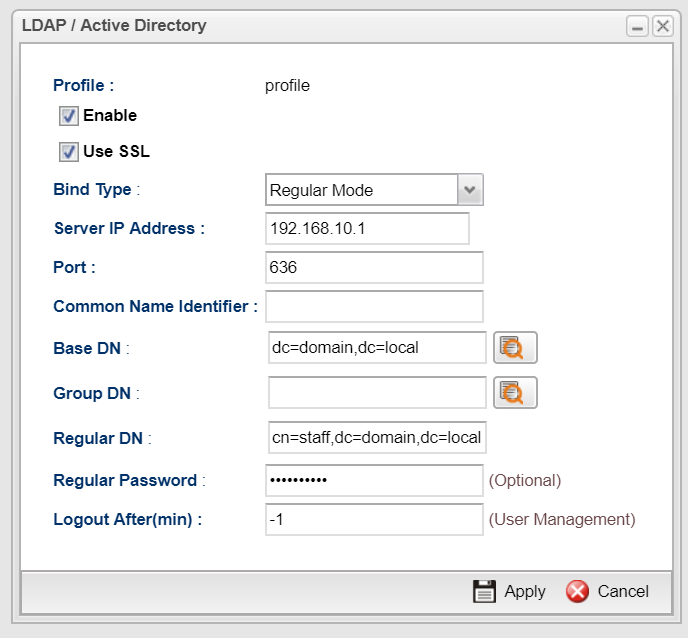Click the Regular Password field

[x=374, y=480]
